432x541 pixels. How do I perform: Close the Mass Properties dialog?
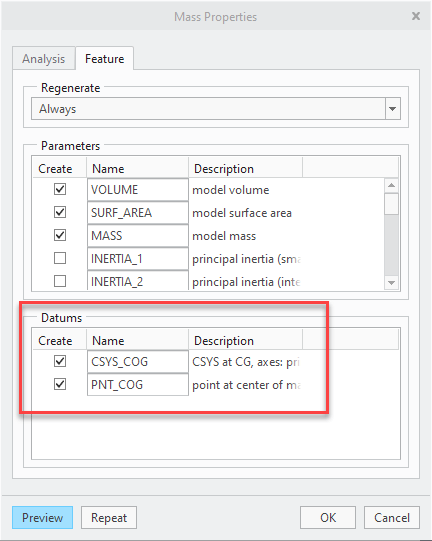pyautogui.click(x=416, y=16)
